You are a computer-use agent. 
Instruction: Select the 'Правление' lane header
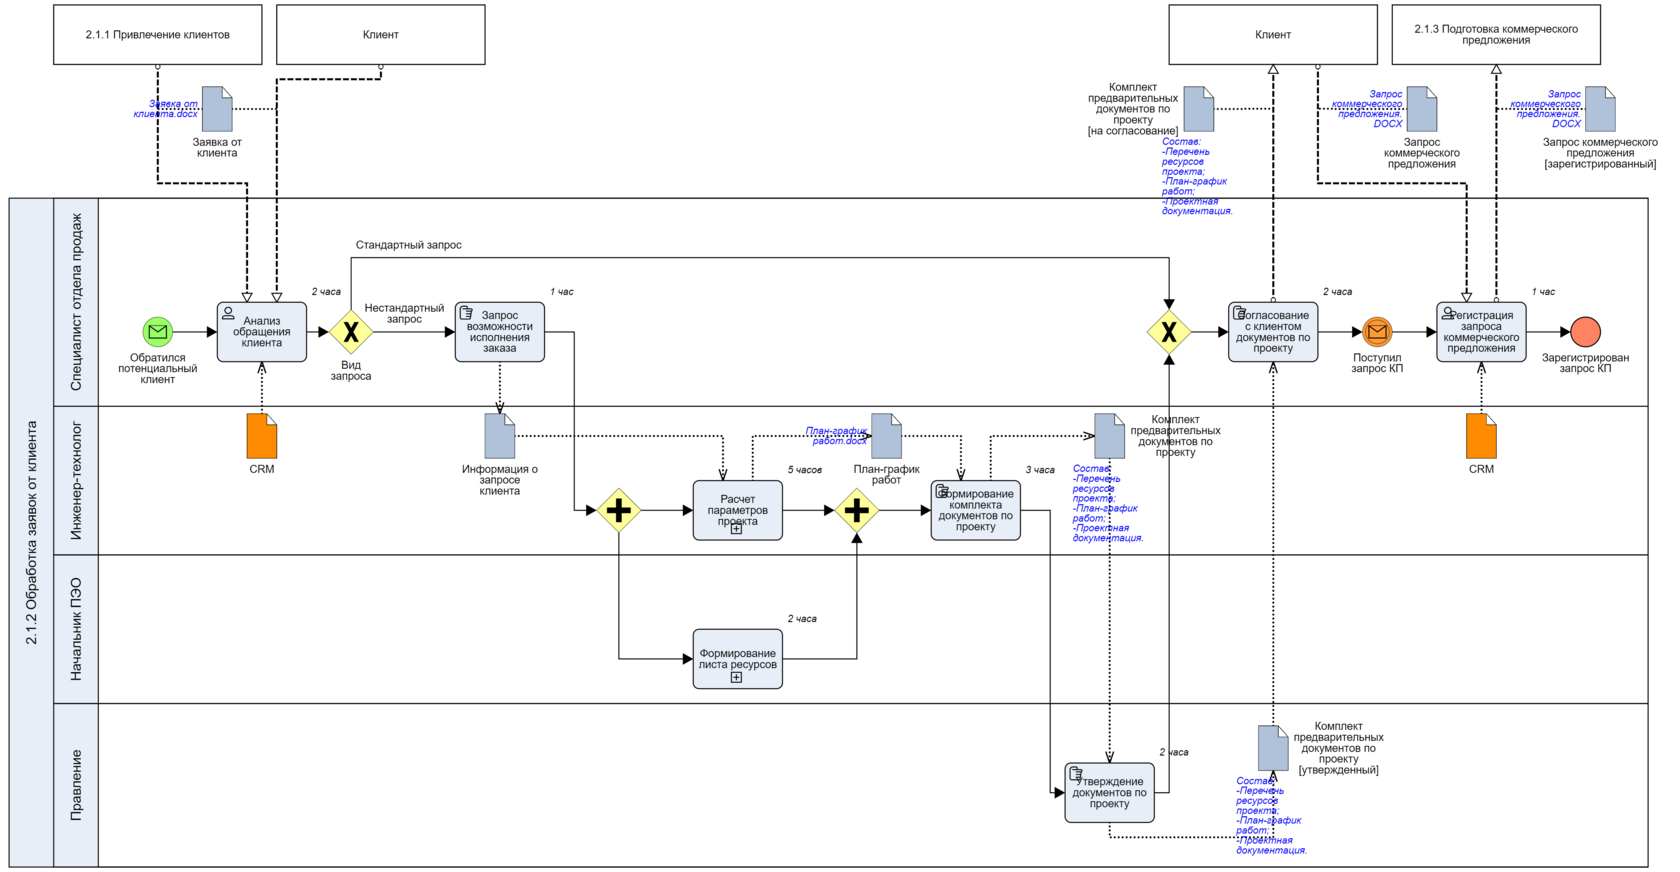point(76,785)
